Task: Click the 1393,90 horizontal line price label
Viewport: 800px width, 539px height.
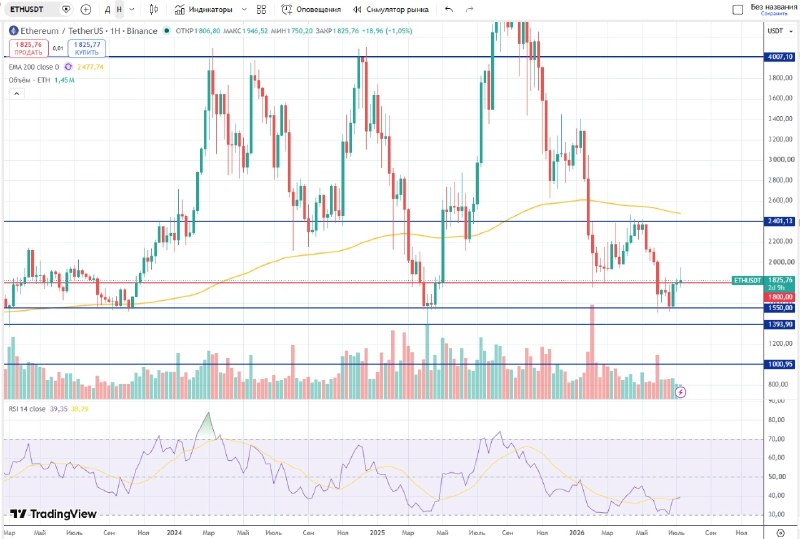Action: (x=780, y=324)
